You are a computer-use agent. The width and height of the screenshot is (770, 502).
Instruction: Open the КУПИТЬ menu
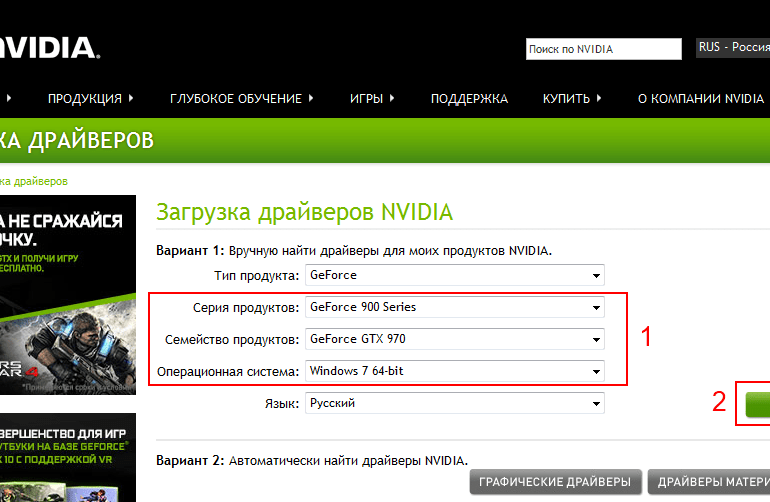pos(571,99)
